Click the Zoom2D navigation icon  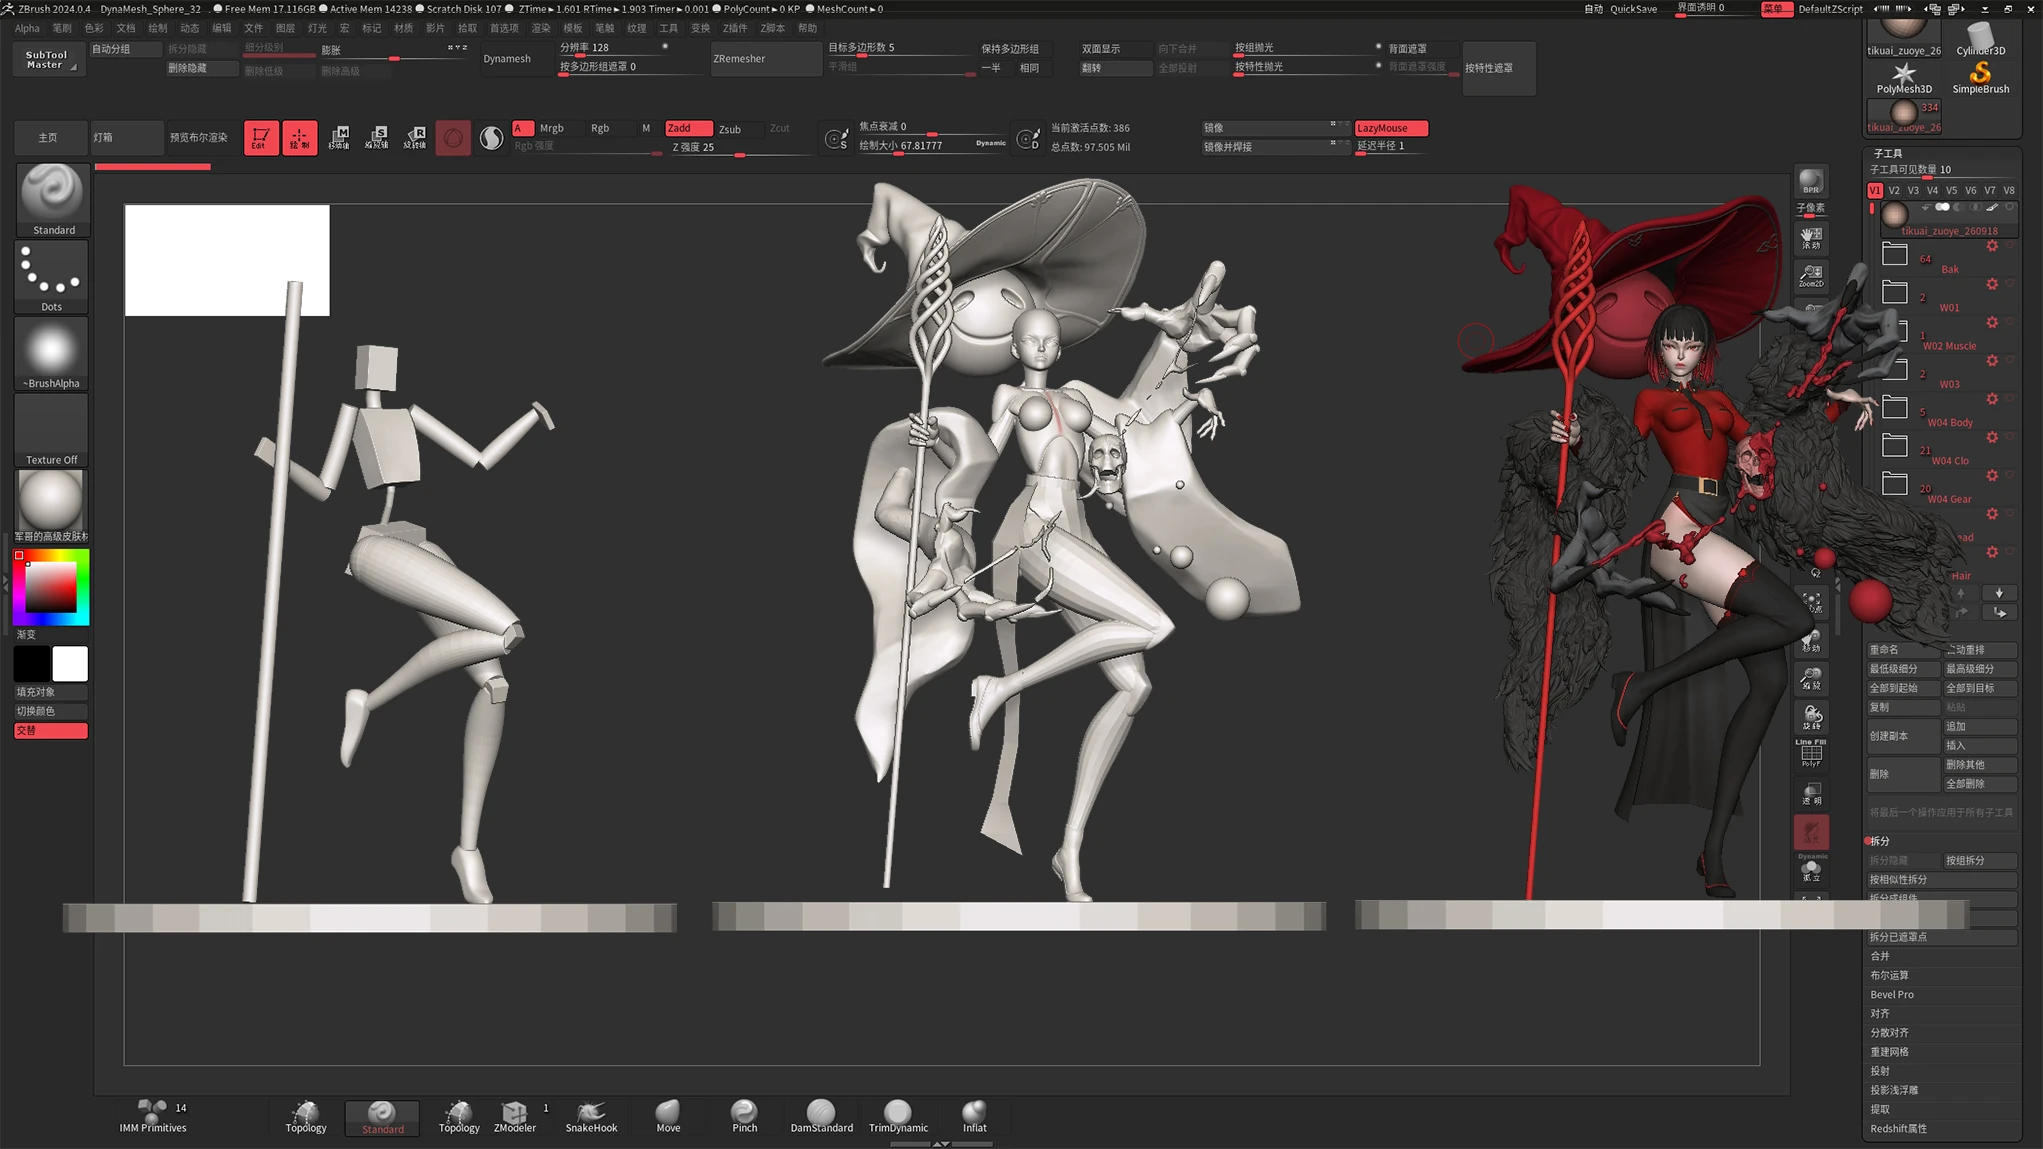pyautogui.click(x=1811, y=276)
